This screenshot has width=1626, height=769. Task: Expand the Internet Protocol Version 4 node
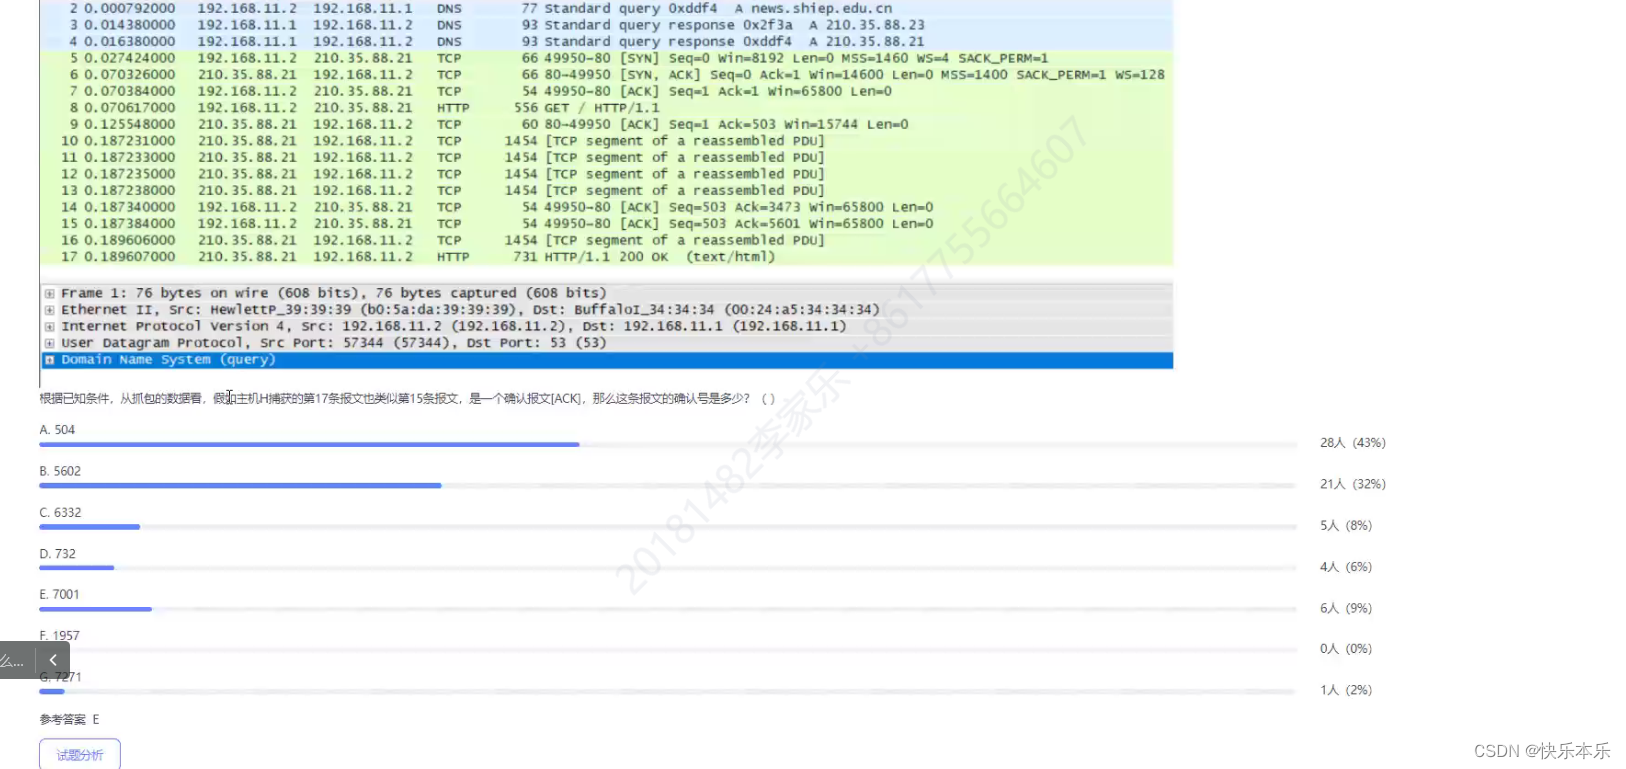[x=49, y=327]
